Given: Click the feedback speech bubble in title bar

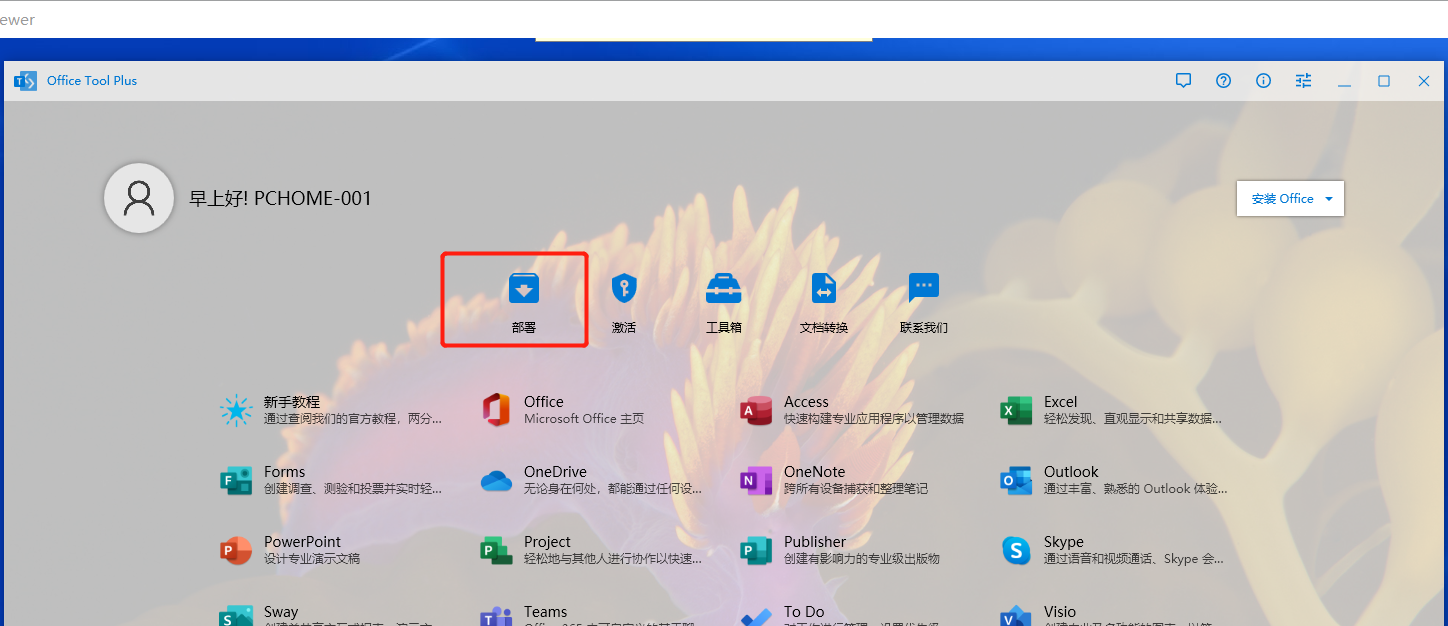Looking at the screenshot, I should click(x=1183, y=81).
